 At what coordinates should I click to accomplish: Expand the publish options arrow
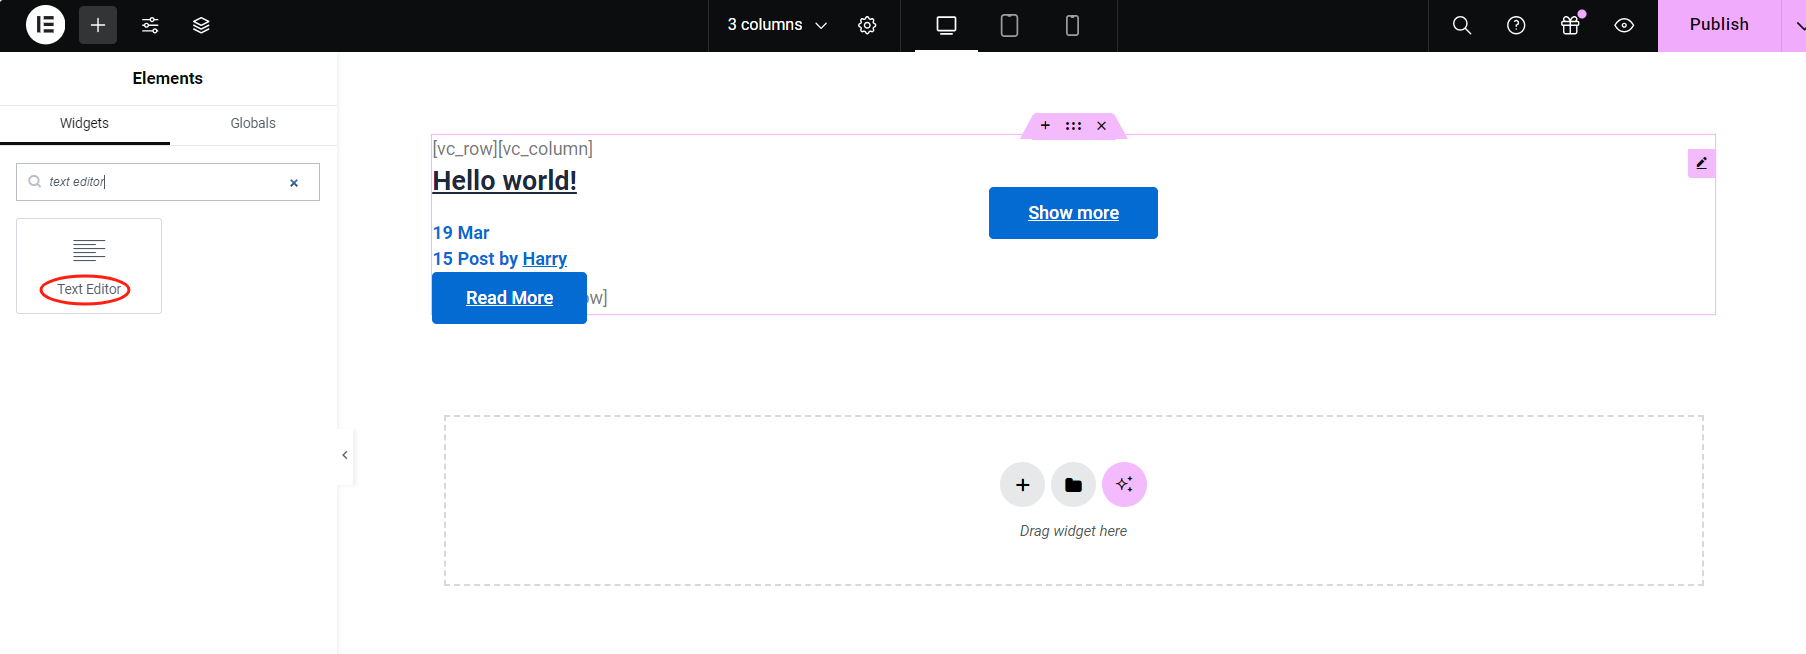coord(1797,26)
